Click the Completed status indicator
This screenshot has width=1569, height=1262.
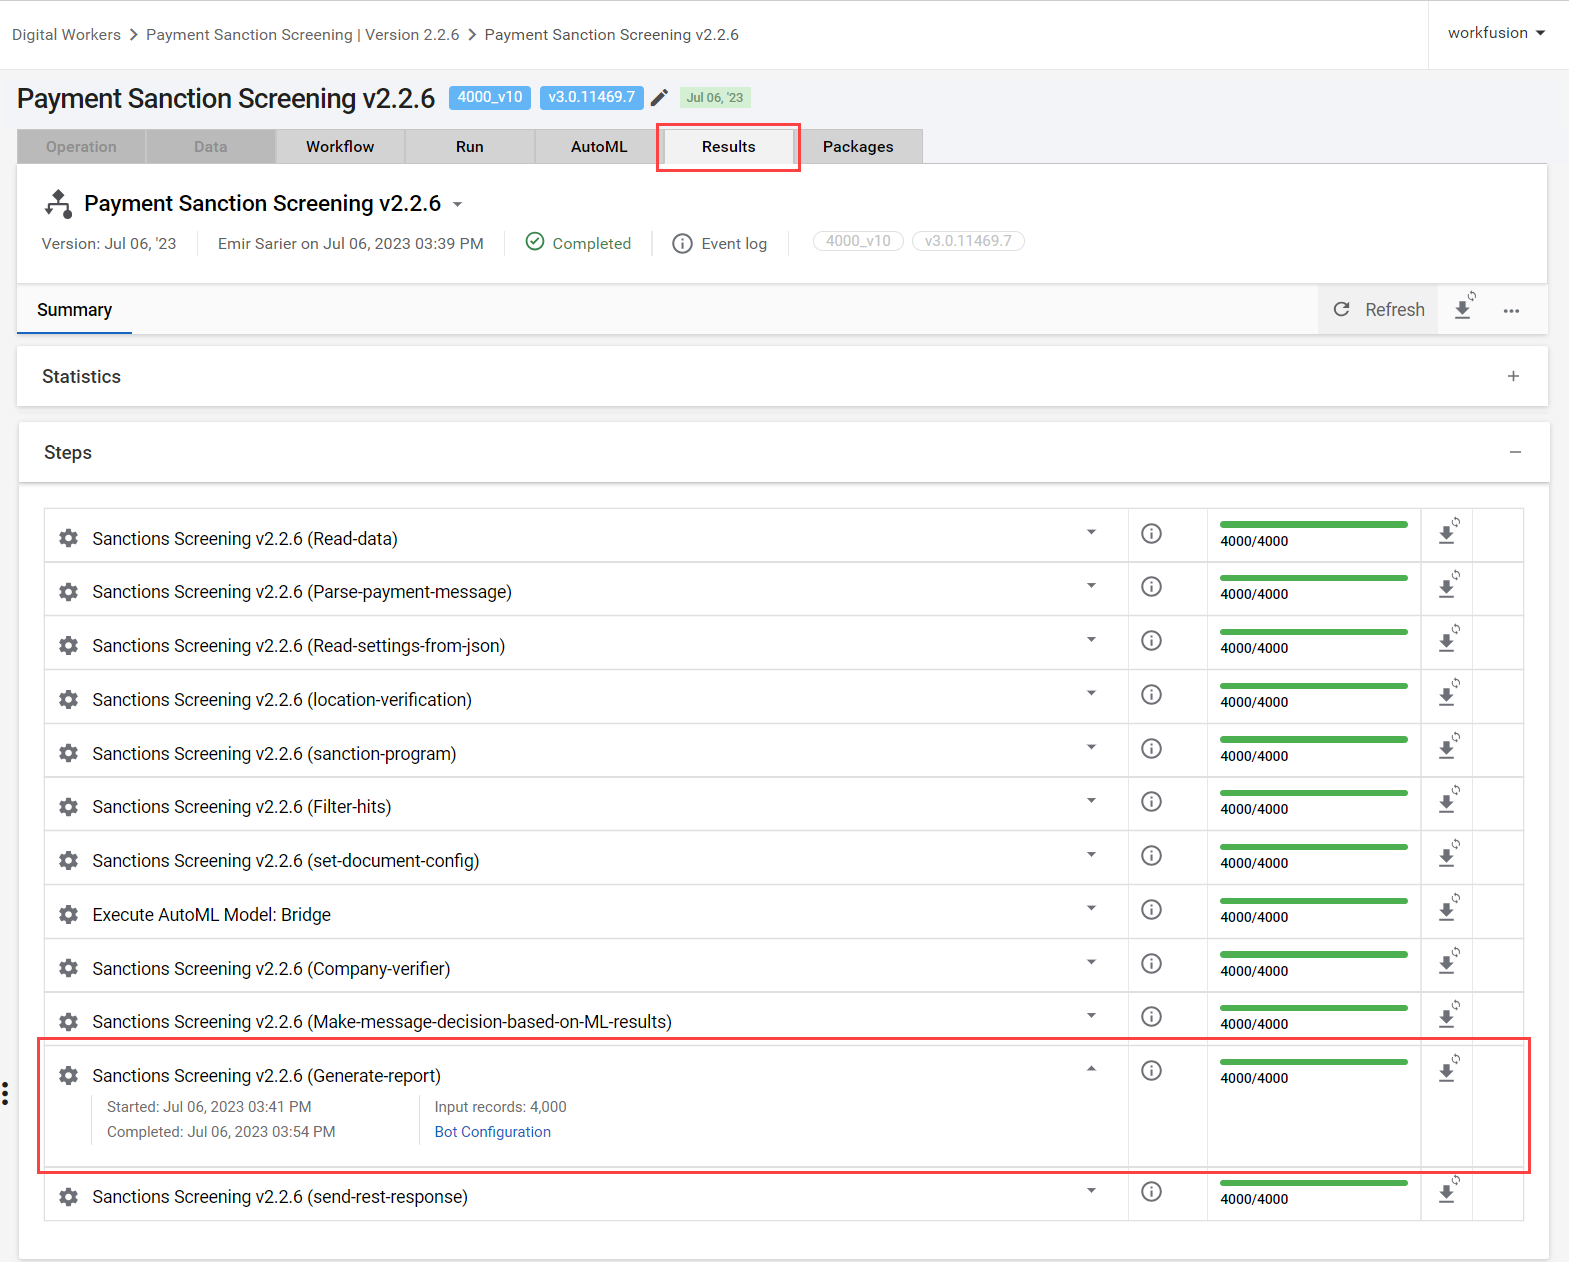point(578,243)
